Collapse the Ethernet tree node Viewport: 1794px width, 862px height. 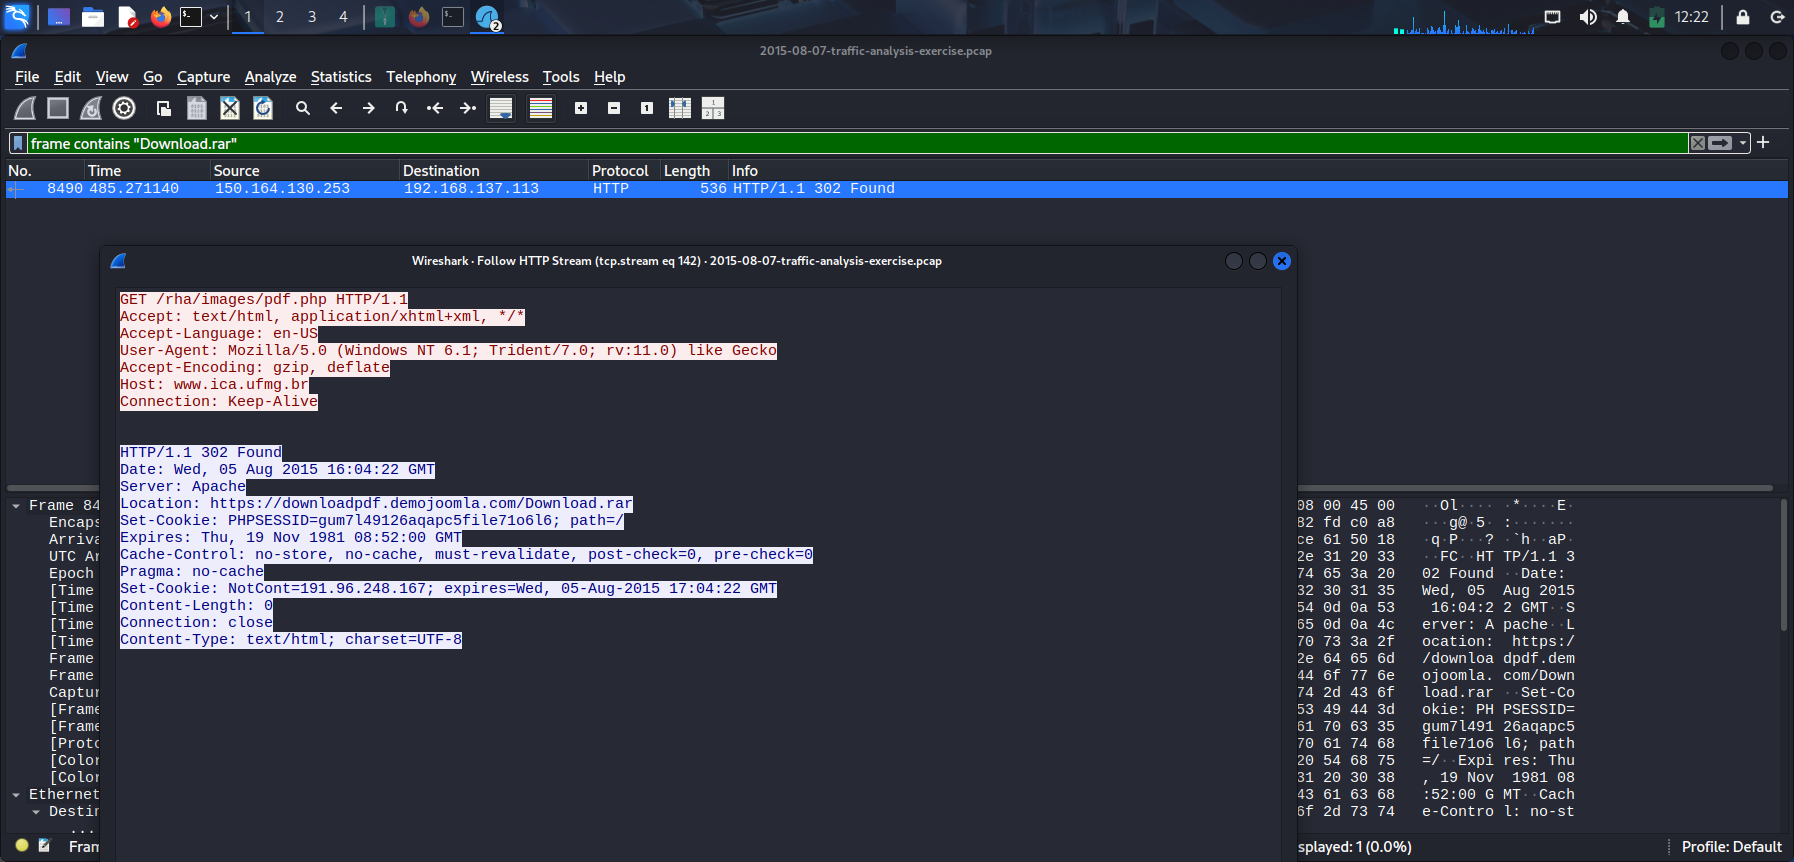click(16, 795)
